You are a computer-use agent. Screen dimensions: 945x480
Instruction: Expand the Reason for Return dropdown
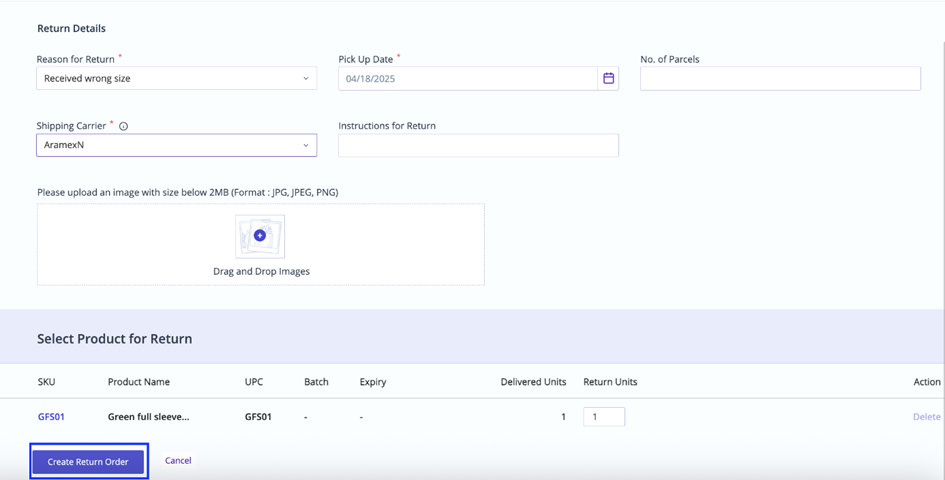(177, 78)
